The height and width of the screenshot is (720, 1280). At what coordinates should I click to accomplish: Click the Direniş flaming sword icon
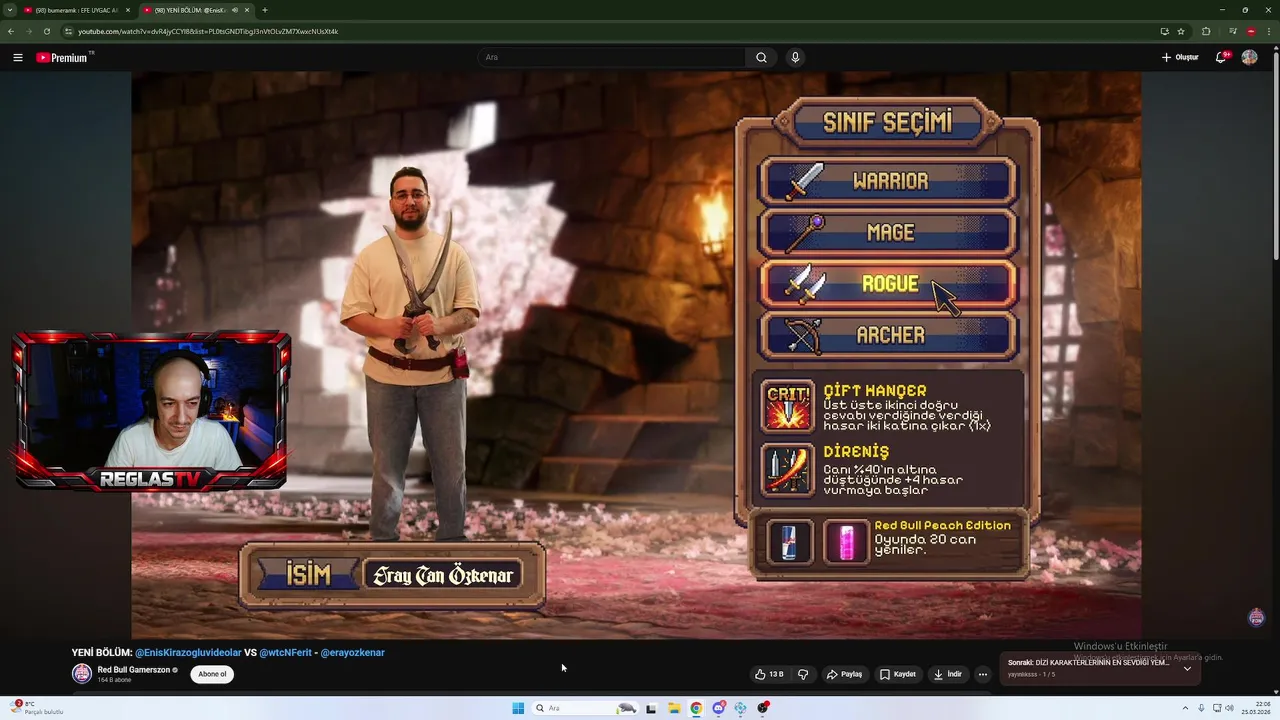[x=788, y=470]
